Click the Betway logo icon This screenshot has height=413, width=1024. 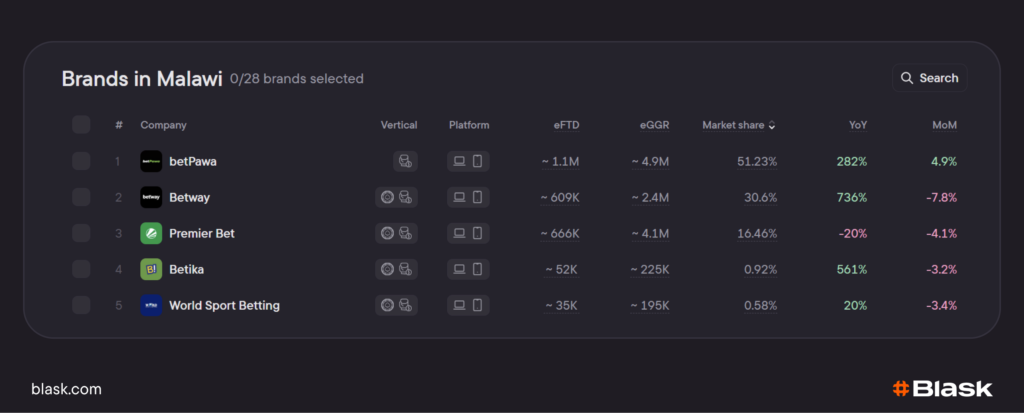pyautogui.click(x=151, y=197)
